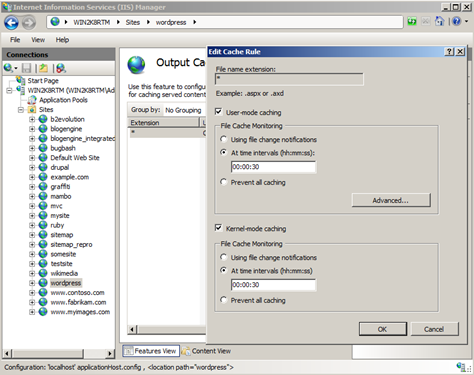Select kernel-mode Using file change notifications

pyautogui.click(x=224, y=257)
